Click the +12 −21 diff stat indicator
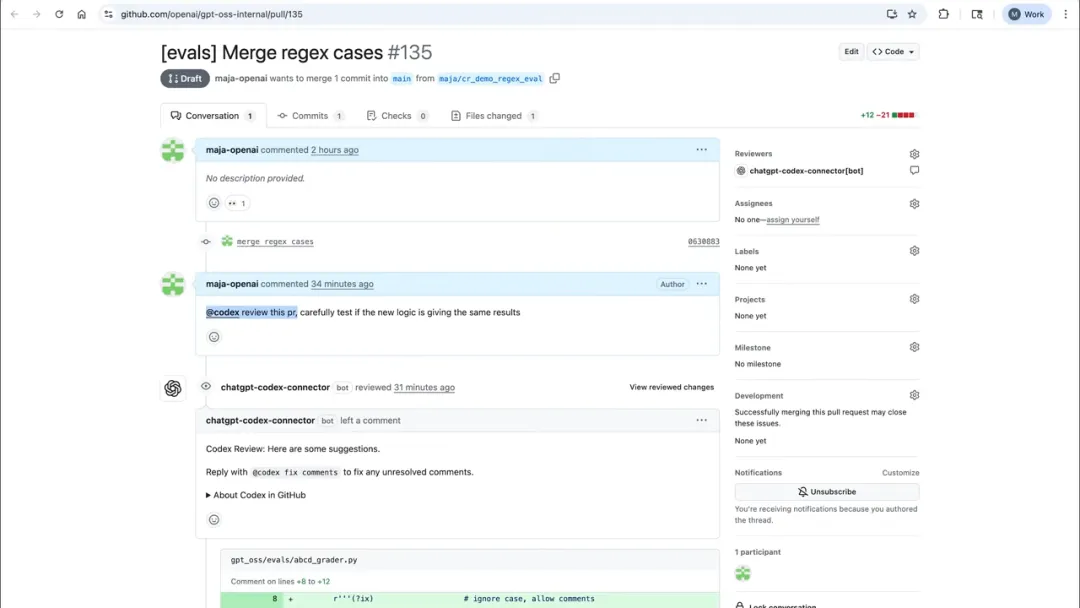This screenshot has width=1080, height=608. coord(887,115)
